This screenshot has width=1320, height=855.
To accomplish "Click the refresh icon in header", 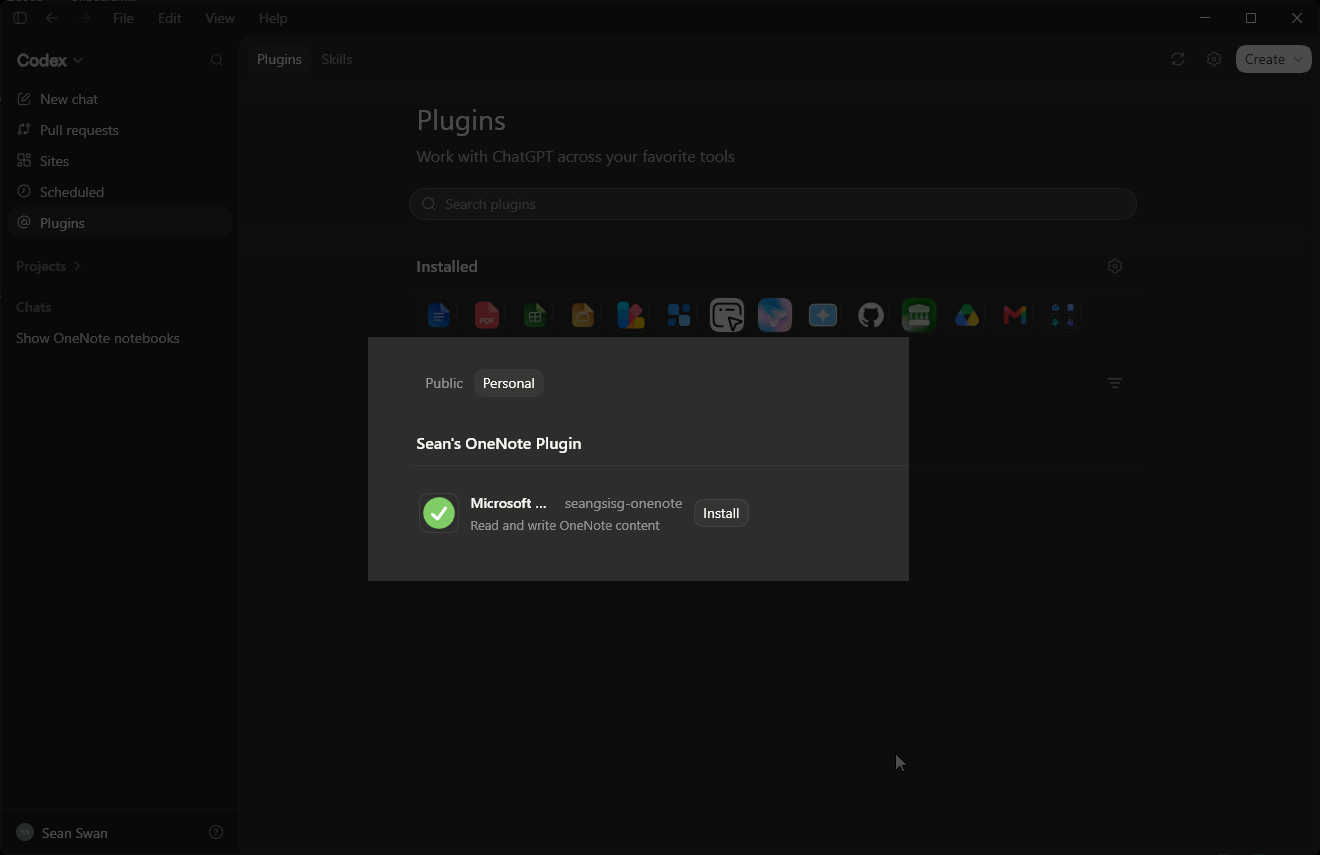I will pyautogui.click(x=1178, y=59).
